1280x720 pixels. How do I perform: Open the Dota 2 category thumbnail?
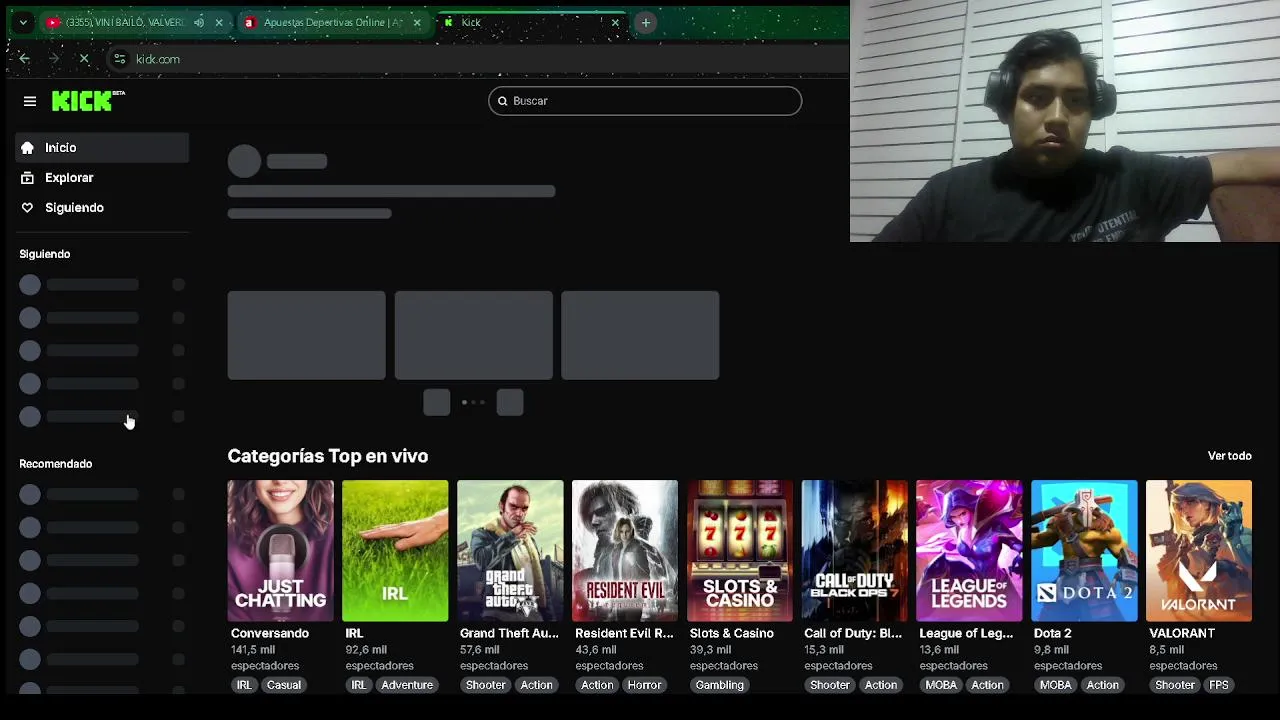click(1084, 551)
